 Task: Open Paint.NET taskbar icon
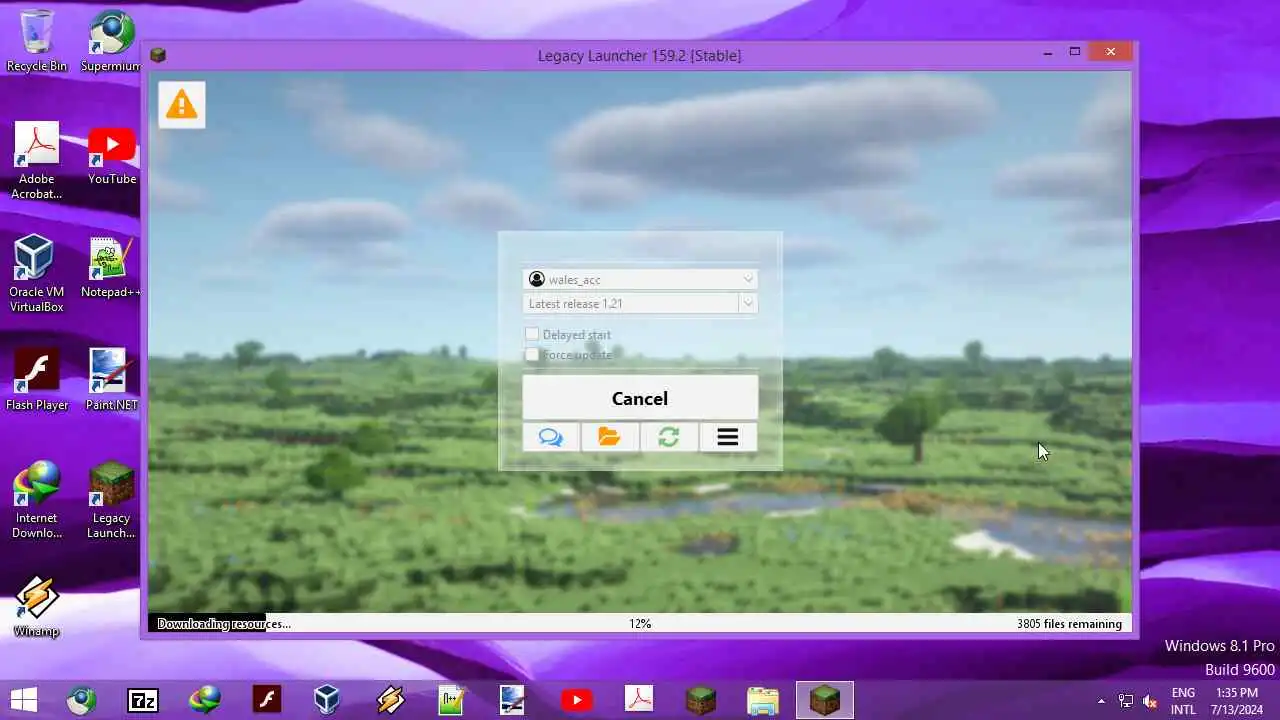(x=512, y=700)
